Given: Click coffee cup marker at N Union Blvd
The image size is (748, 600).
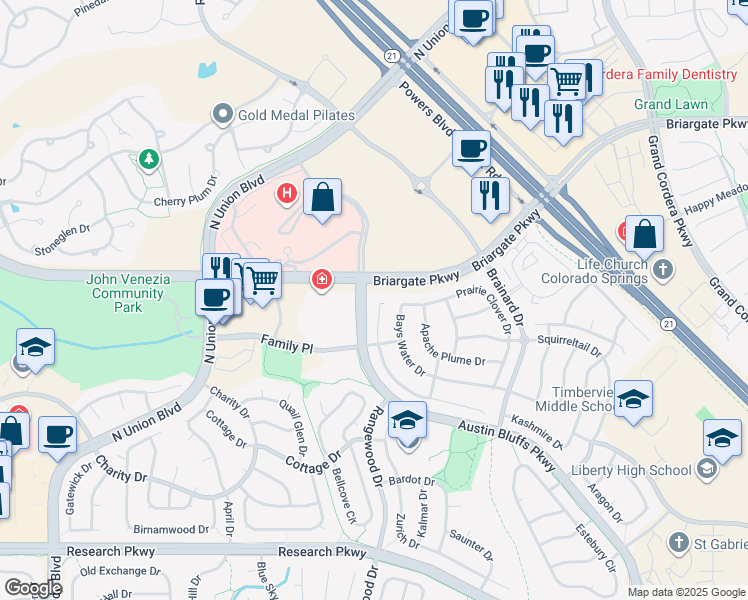Looking at the screenshot, I should coord(215,301).
